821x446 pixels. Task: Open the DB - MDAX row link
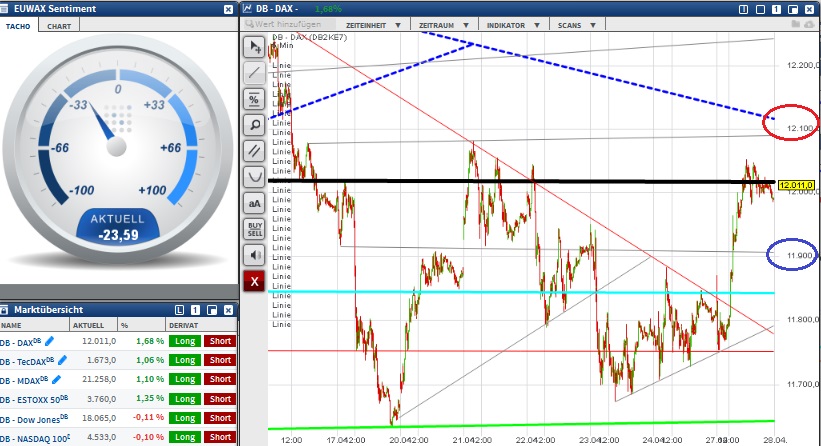(x=24, y=380)
